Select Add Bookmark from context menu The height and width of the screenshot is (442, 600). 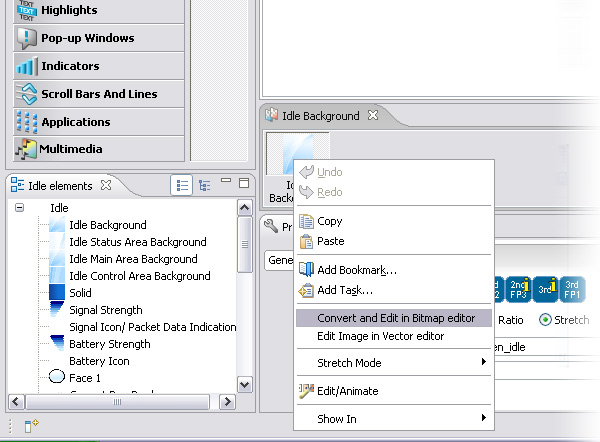[356, 270]
